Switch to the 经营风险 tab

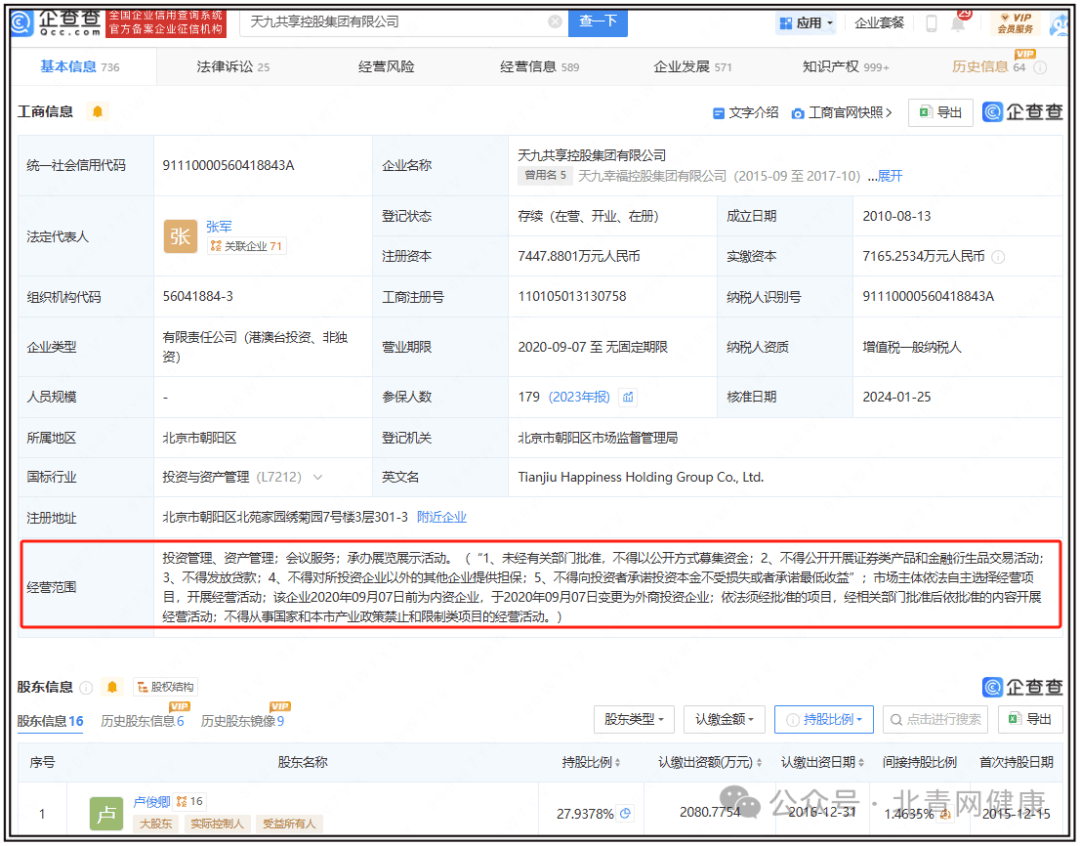(x=386, y=67)
